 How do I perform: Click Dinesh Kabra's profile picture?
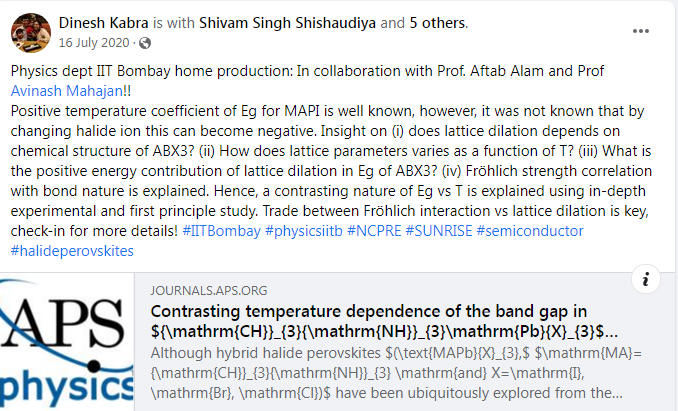[29, 34]
